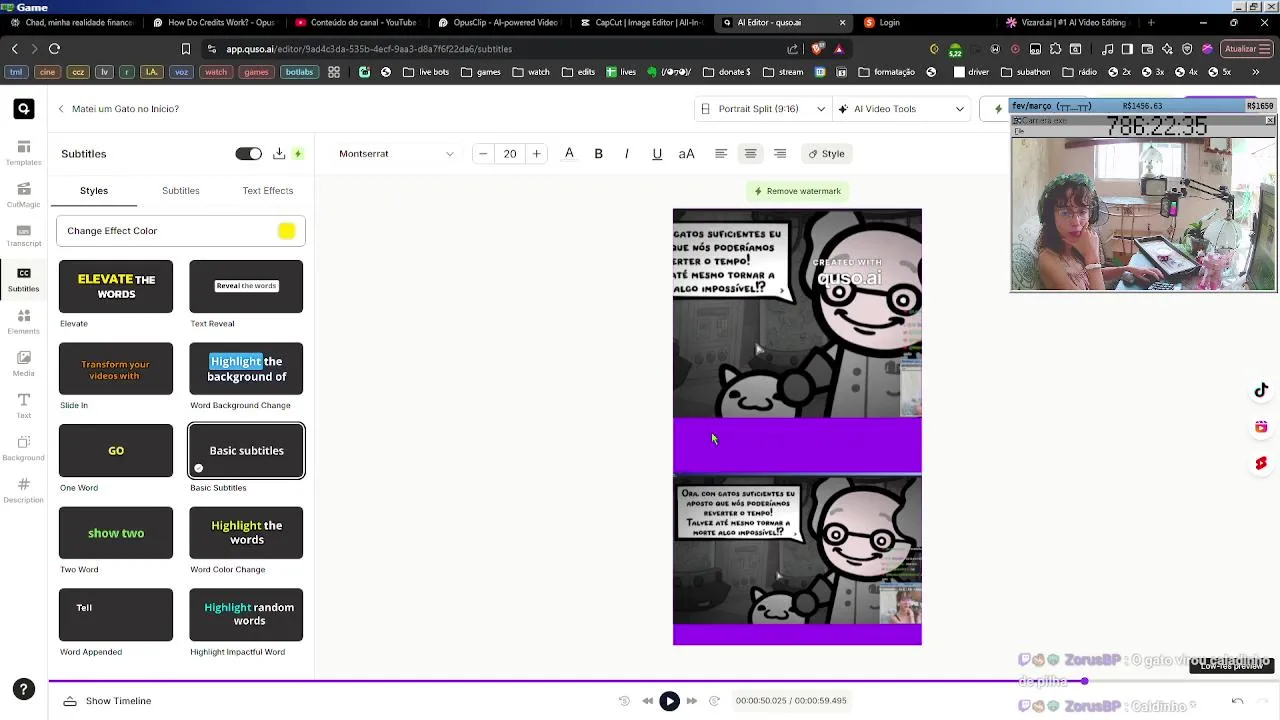
Task: Align subtitle text right
Action: [x=780, y=154]
